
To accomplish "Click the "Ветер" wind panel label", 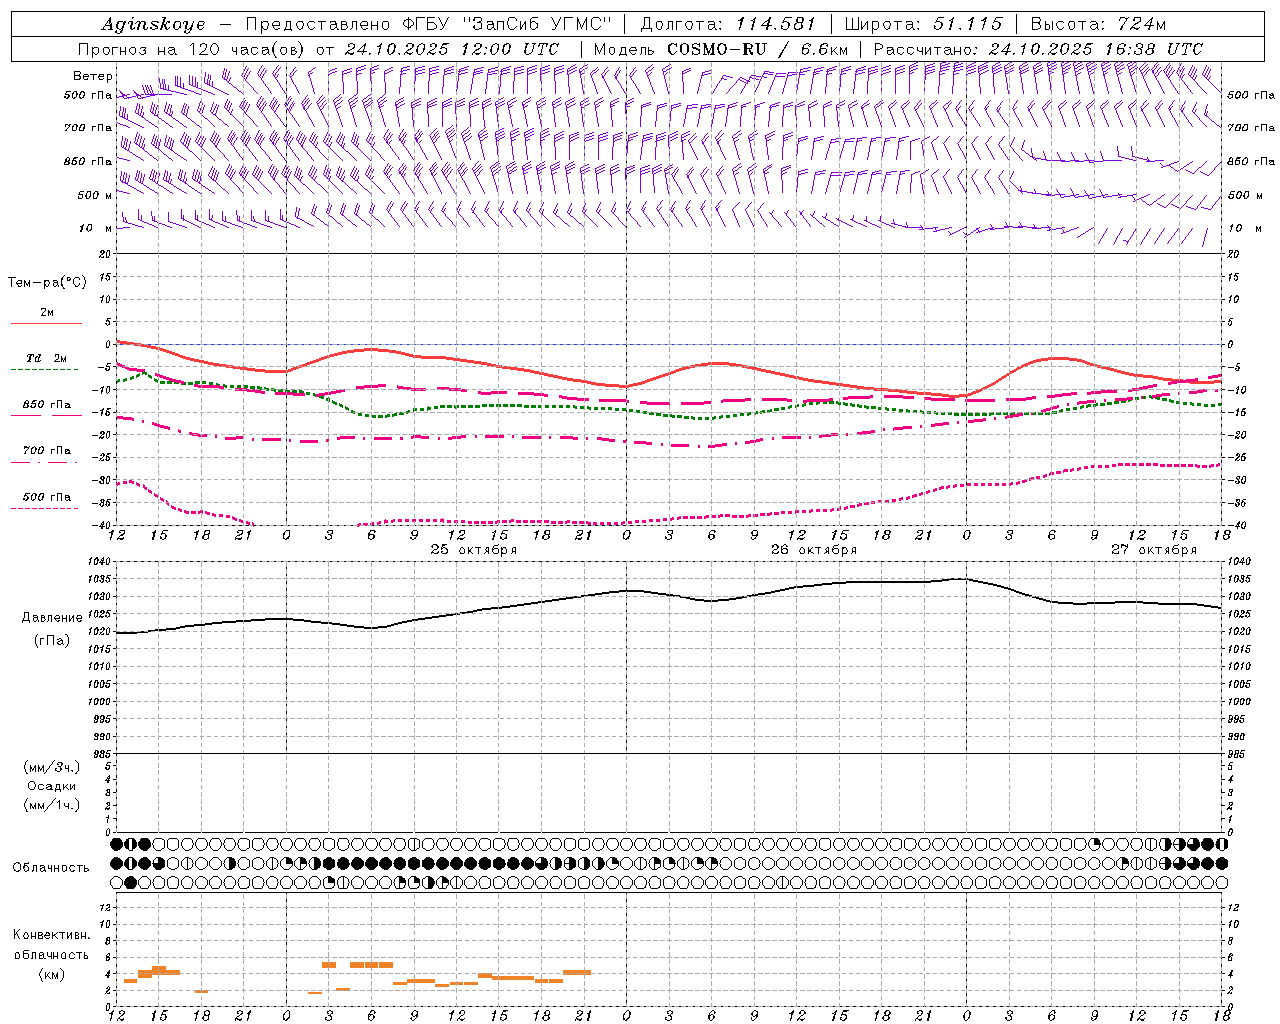I will [x=92, y=76].
